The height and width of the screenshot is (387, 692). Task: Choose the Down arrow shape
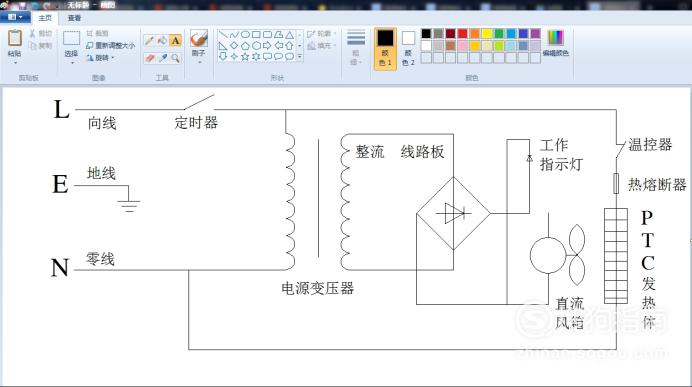pyautogui.click(x=223, y=56)
